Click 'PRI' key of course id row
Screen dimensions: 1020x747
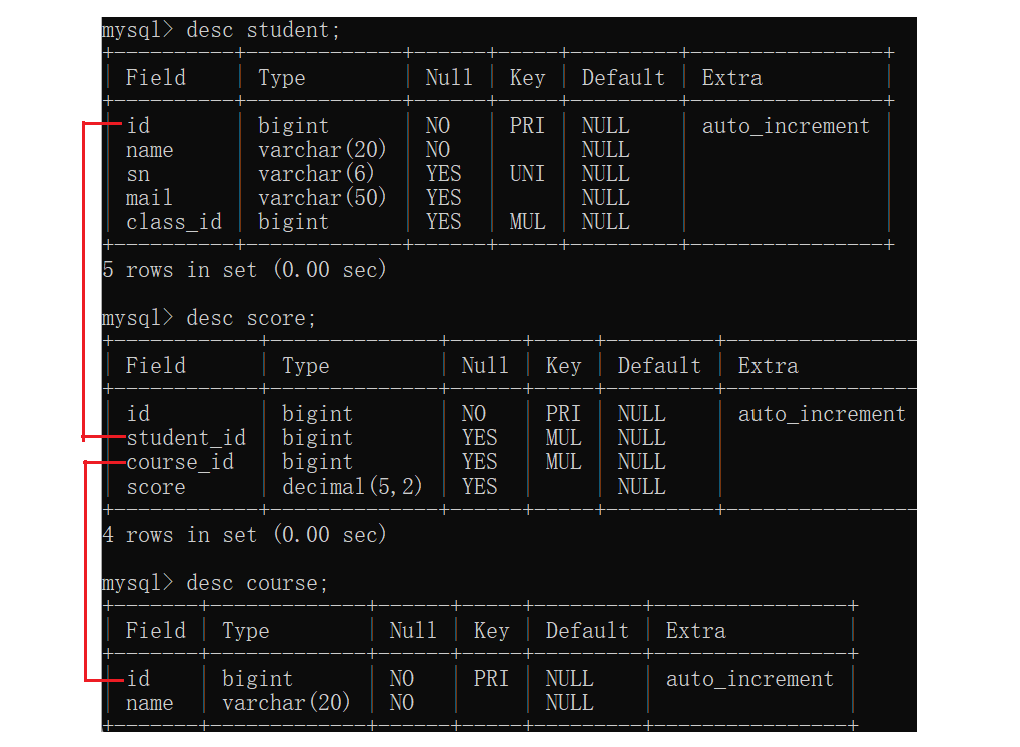[x=490, y=679]
